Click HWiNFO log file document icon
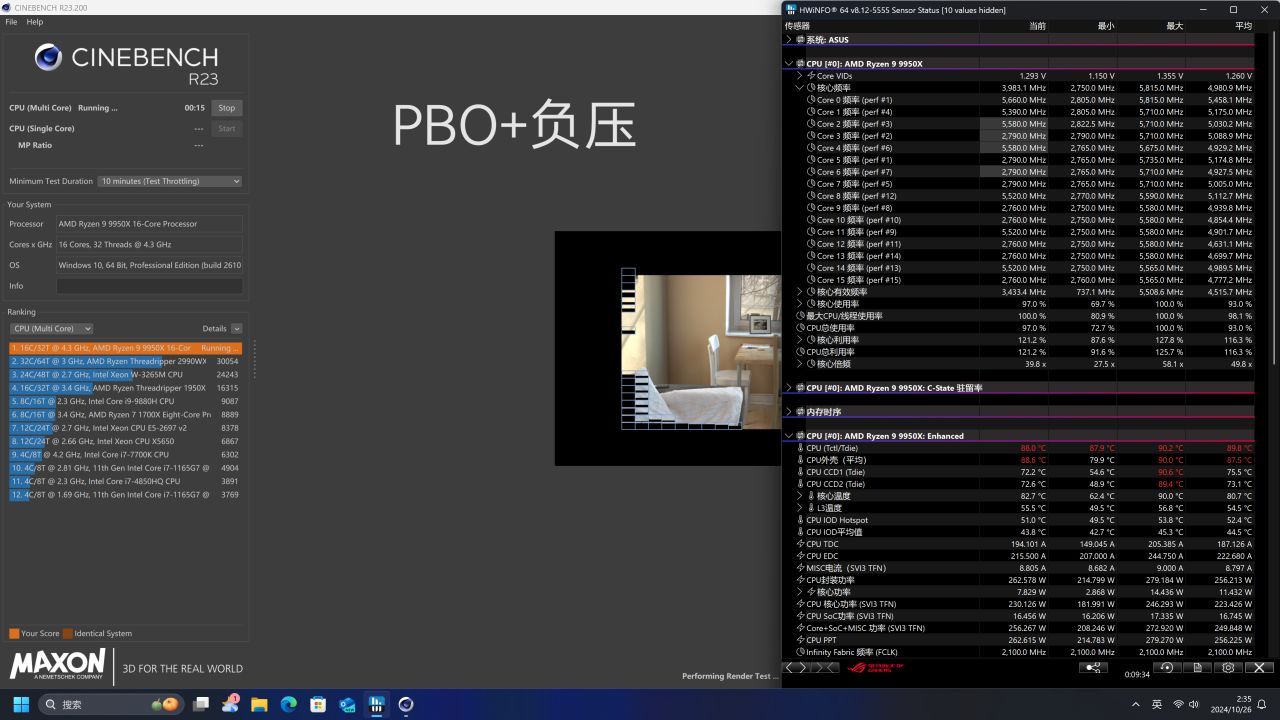 pyautogui.click(x=1197, y=668)
